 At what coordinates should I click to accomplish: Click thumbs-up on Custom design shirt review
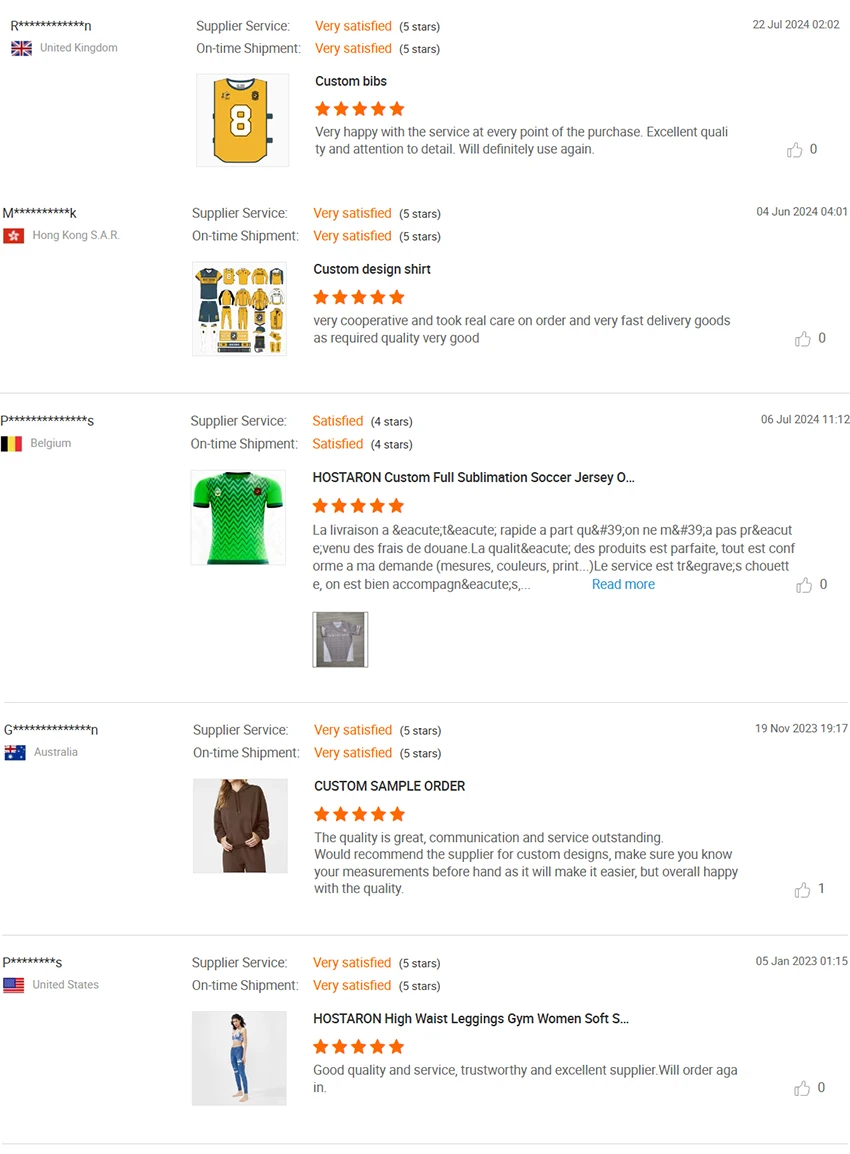802,339
